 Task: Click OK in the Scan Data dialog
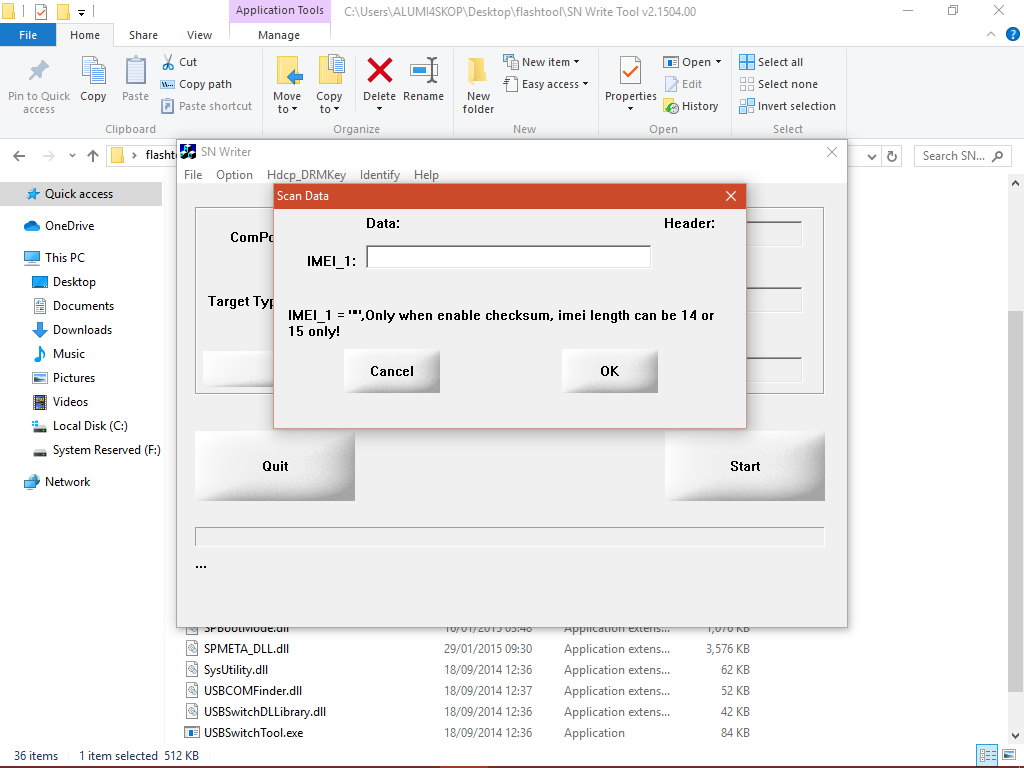click(609, 371)
